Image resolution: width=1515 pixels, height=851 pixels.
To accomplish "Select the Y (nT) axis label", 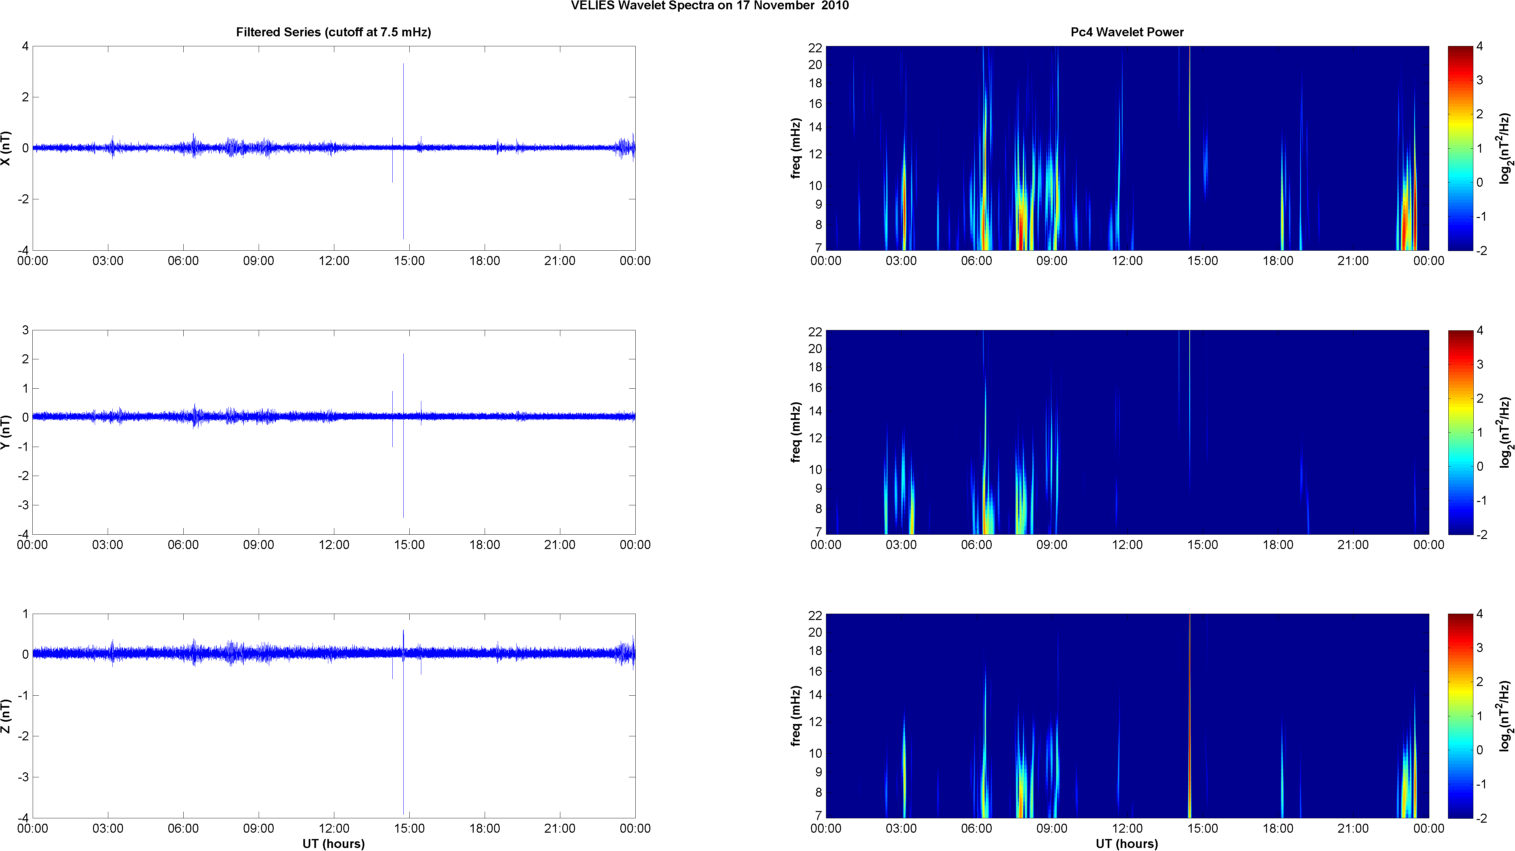I will click(8, 432).
